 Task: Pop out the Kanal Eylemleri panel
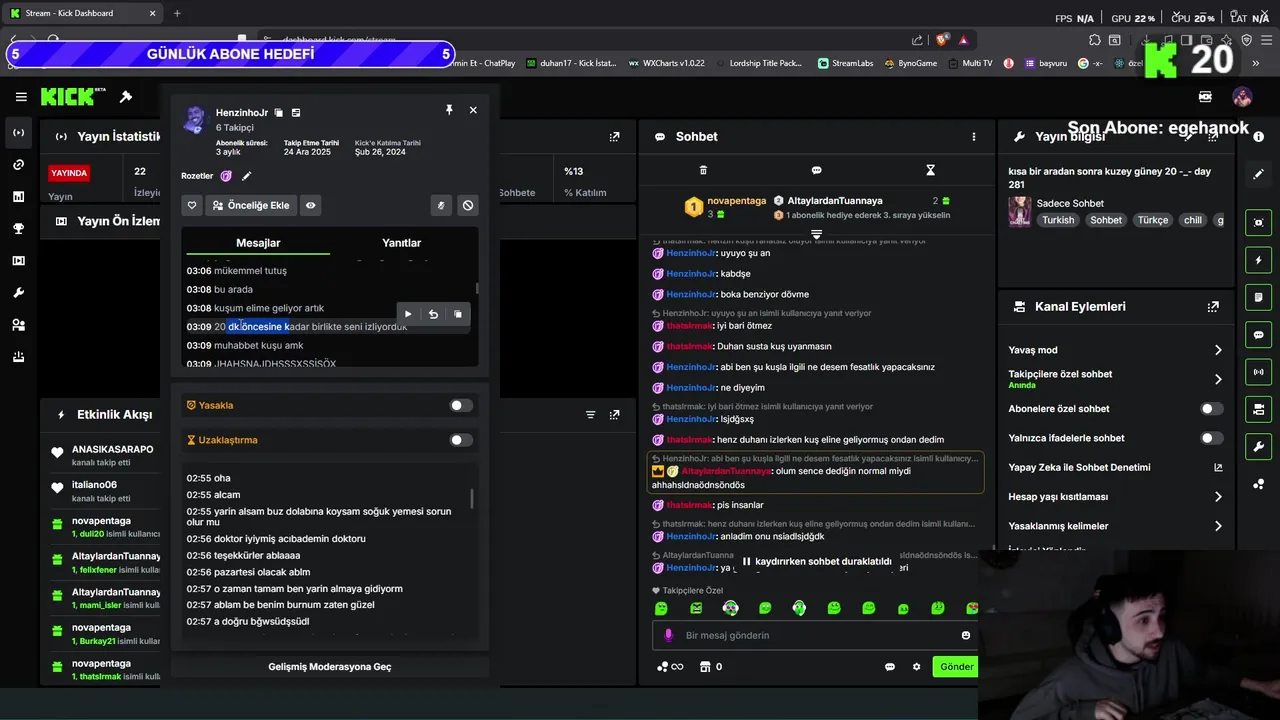tap(1213, 307)
